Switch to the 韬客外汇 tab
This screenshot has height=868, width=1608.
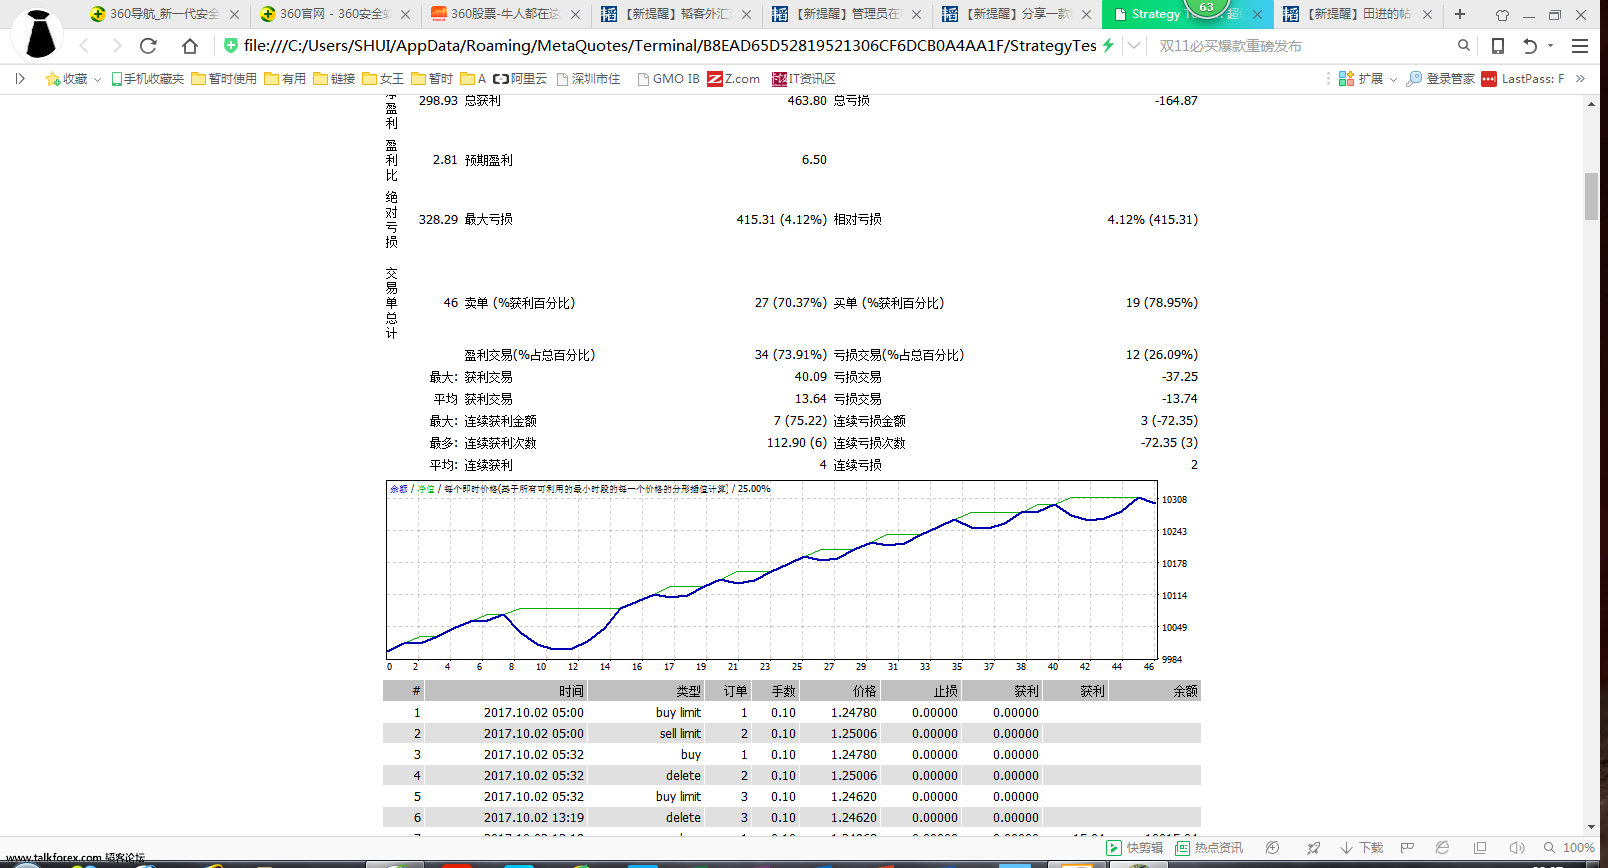676,14
